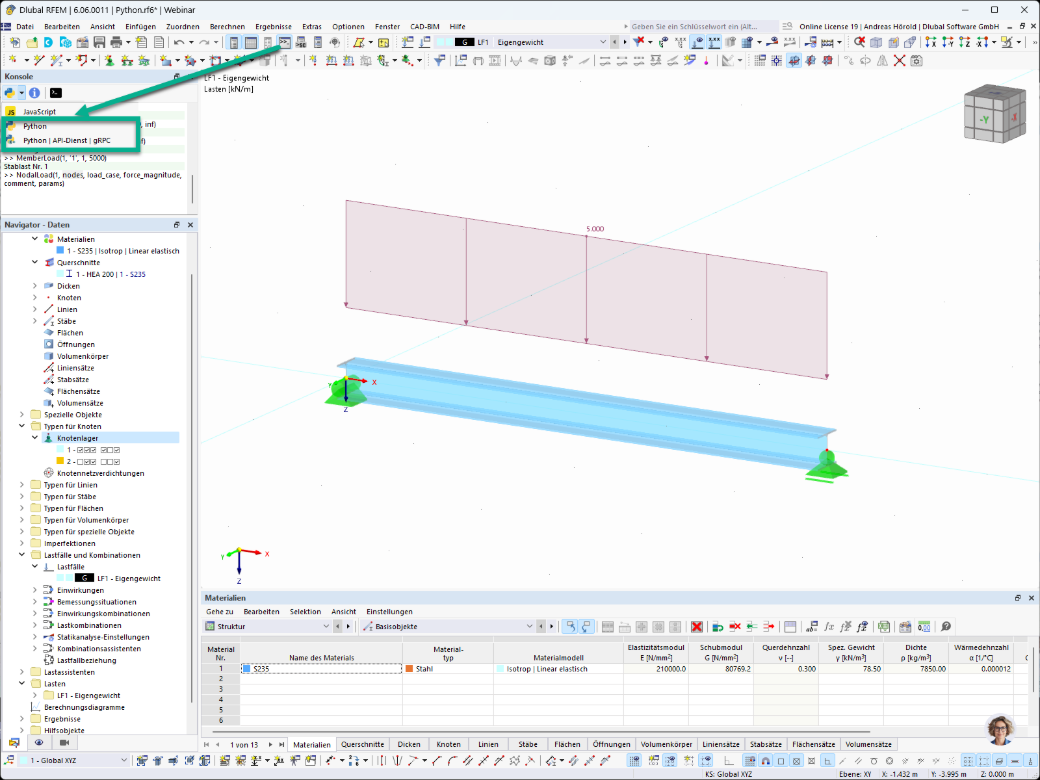Image resolution: width=1040 pixels, height=780 pixels.
Task: Switch to the Querschnitte table tab
Action: (x=363, y=744)
